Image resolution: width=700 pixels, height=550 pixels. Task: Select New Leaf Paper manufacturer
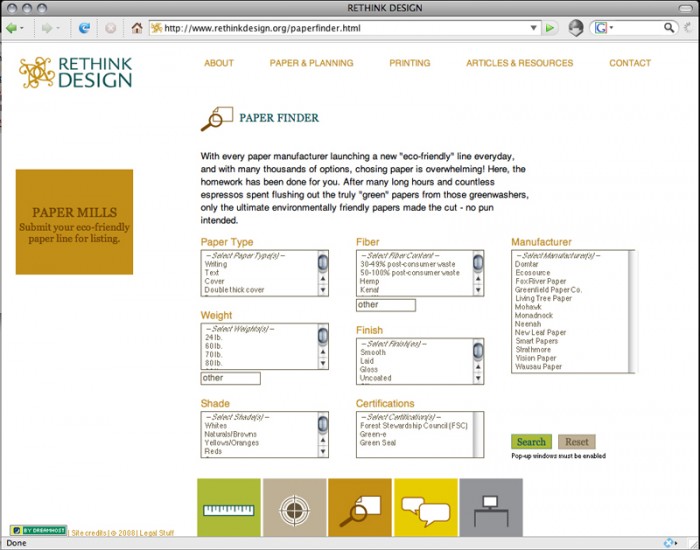[541, 333]
